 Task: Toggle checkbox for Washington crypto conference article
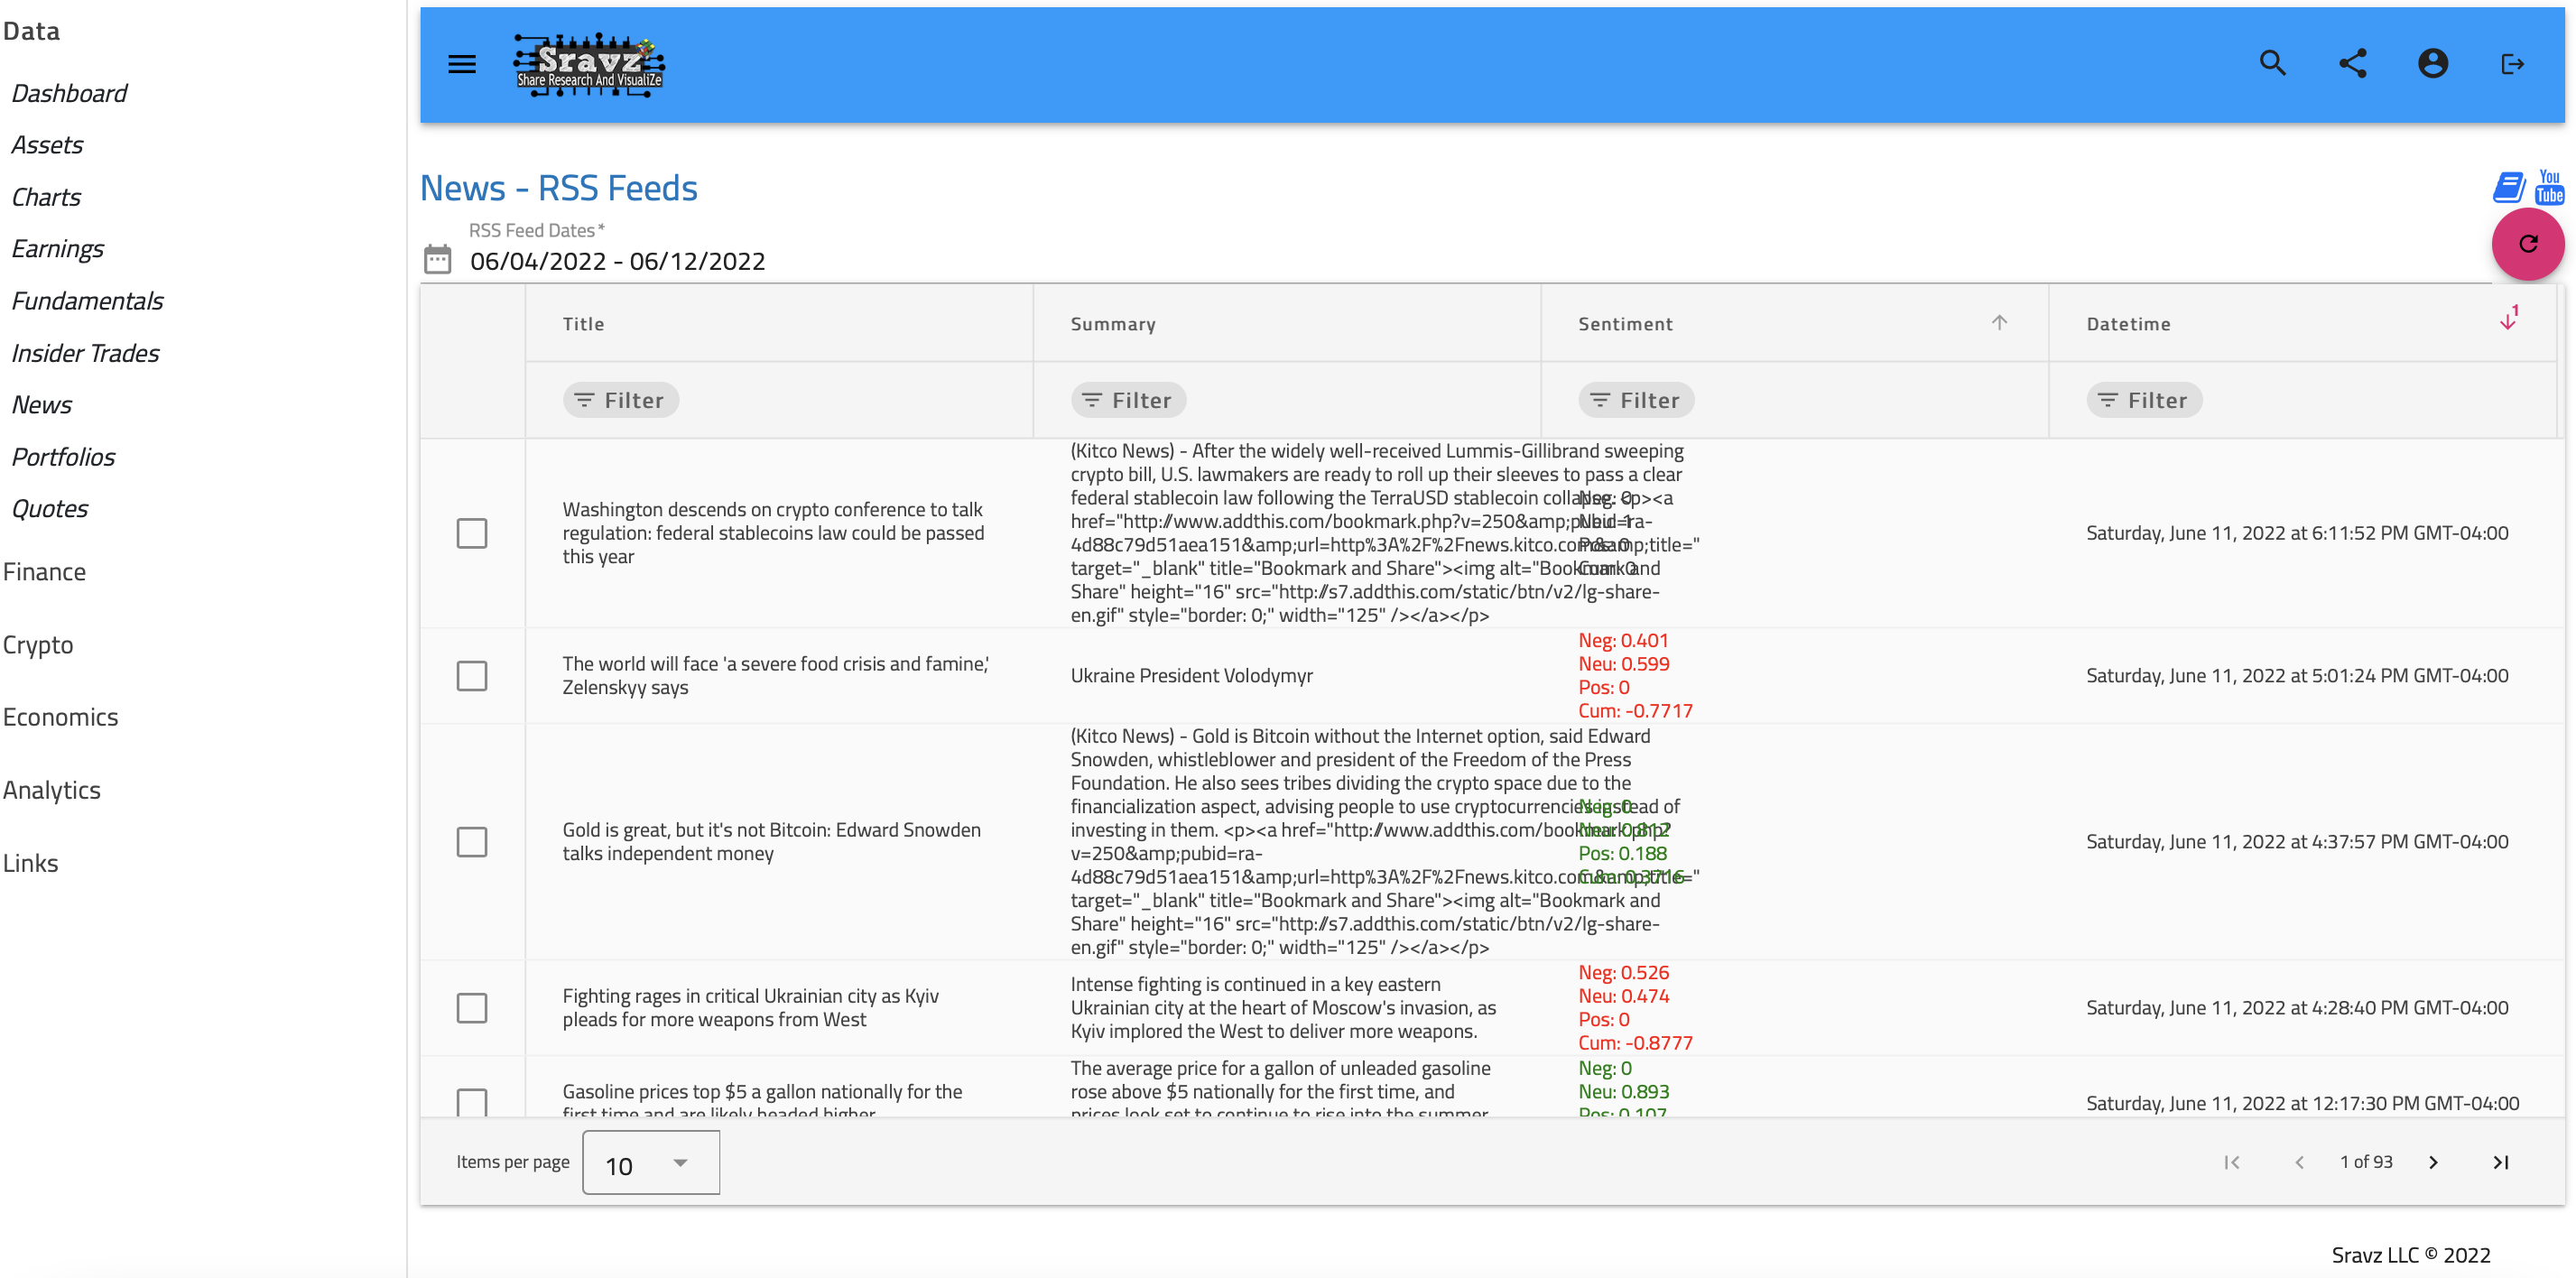click(471, 531)
